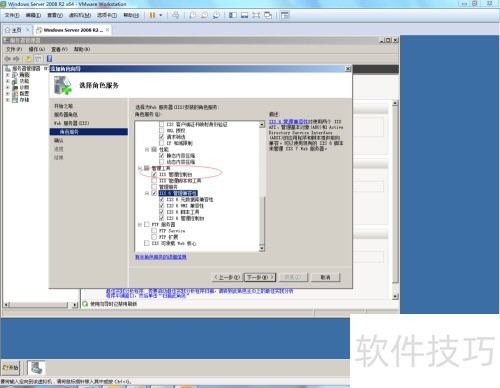Image resolution: width=500 pixels, height=388 pixels.
Task: Toggle the VMware library sidebar view
Action: [233, 15]
